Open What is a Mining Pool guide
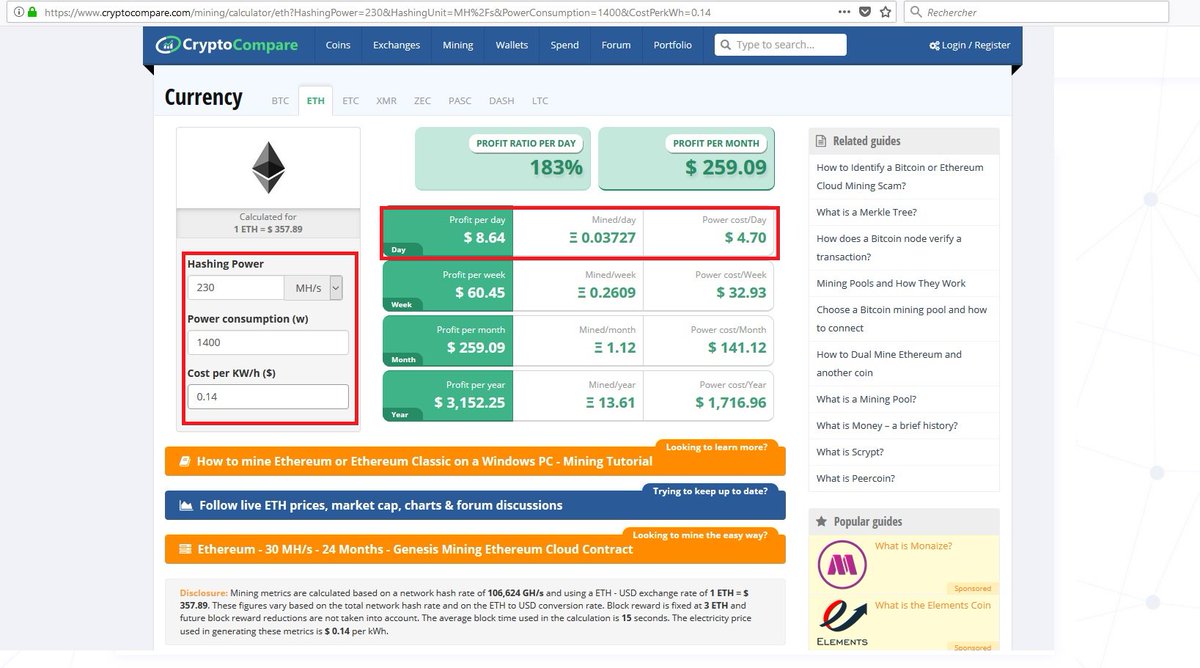The image size is (1200, 668). click(x=866, y=399)
